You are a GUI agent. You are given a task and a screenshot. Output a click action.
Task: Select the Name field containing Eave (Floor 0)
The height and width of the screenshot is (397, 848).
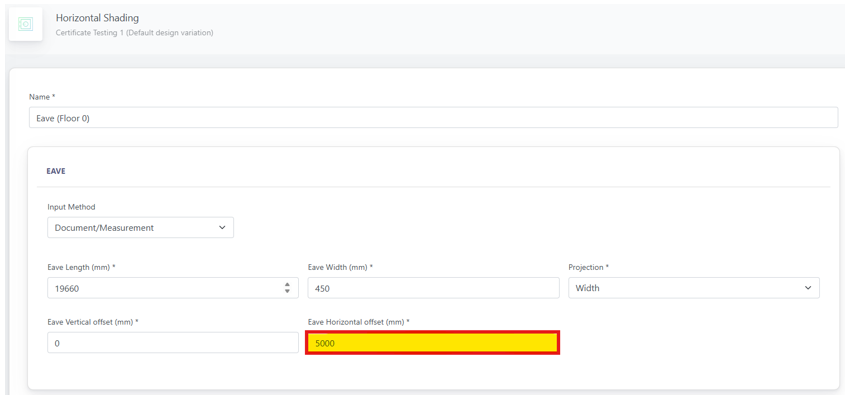click(434, 117)
